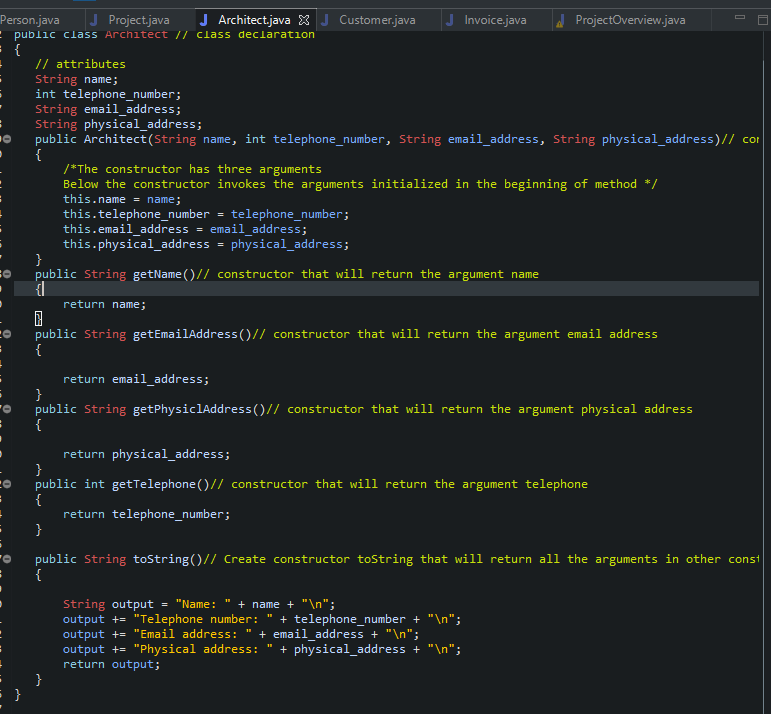Viewport: 771px width, 714px height.
Task: Collapse the getName method fold marker
Action: point(7,274)
